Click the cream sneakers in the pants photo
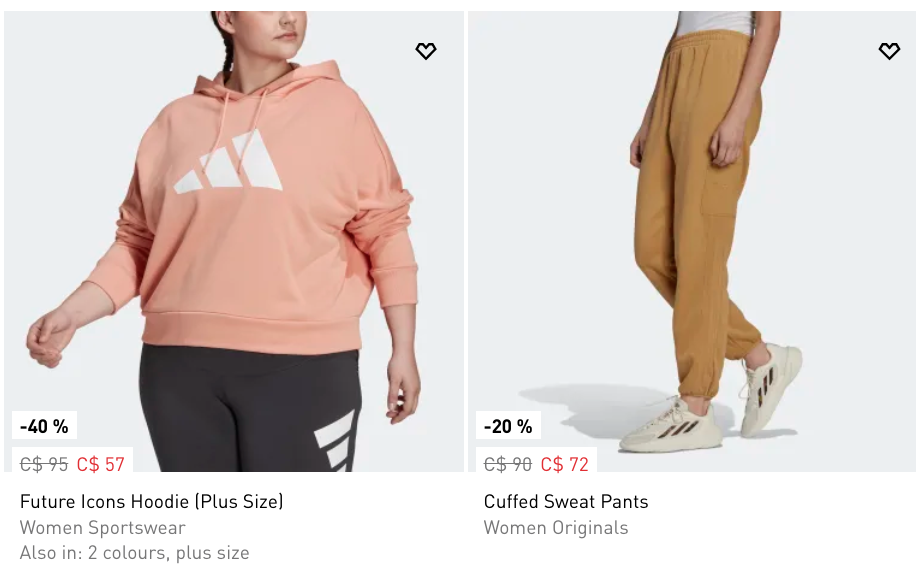 [x=711, y=403]
